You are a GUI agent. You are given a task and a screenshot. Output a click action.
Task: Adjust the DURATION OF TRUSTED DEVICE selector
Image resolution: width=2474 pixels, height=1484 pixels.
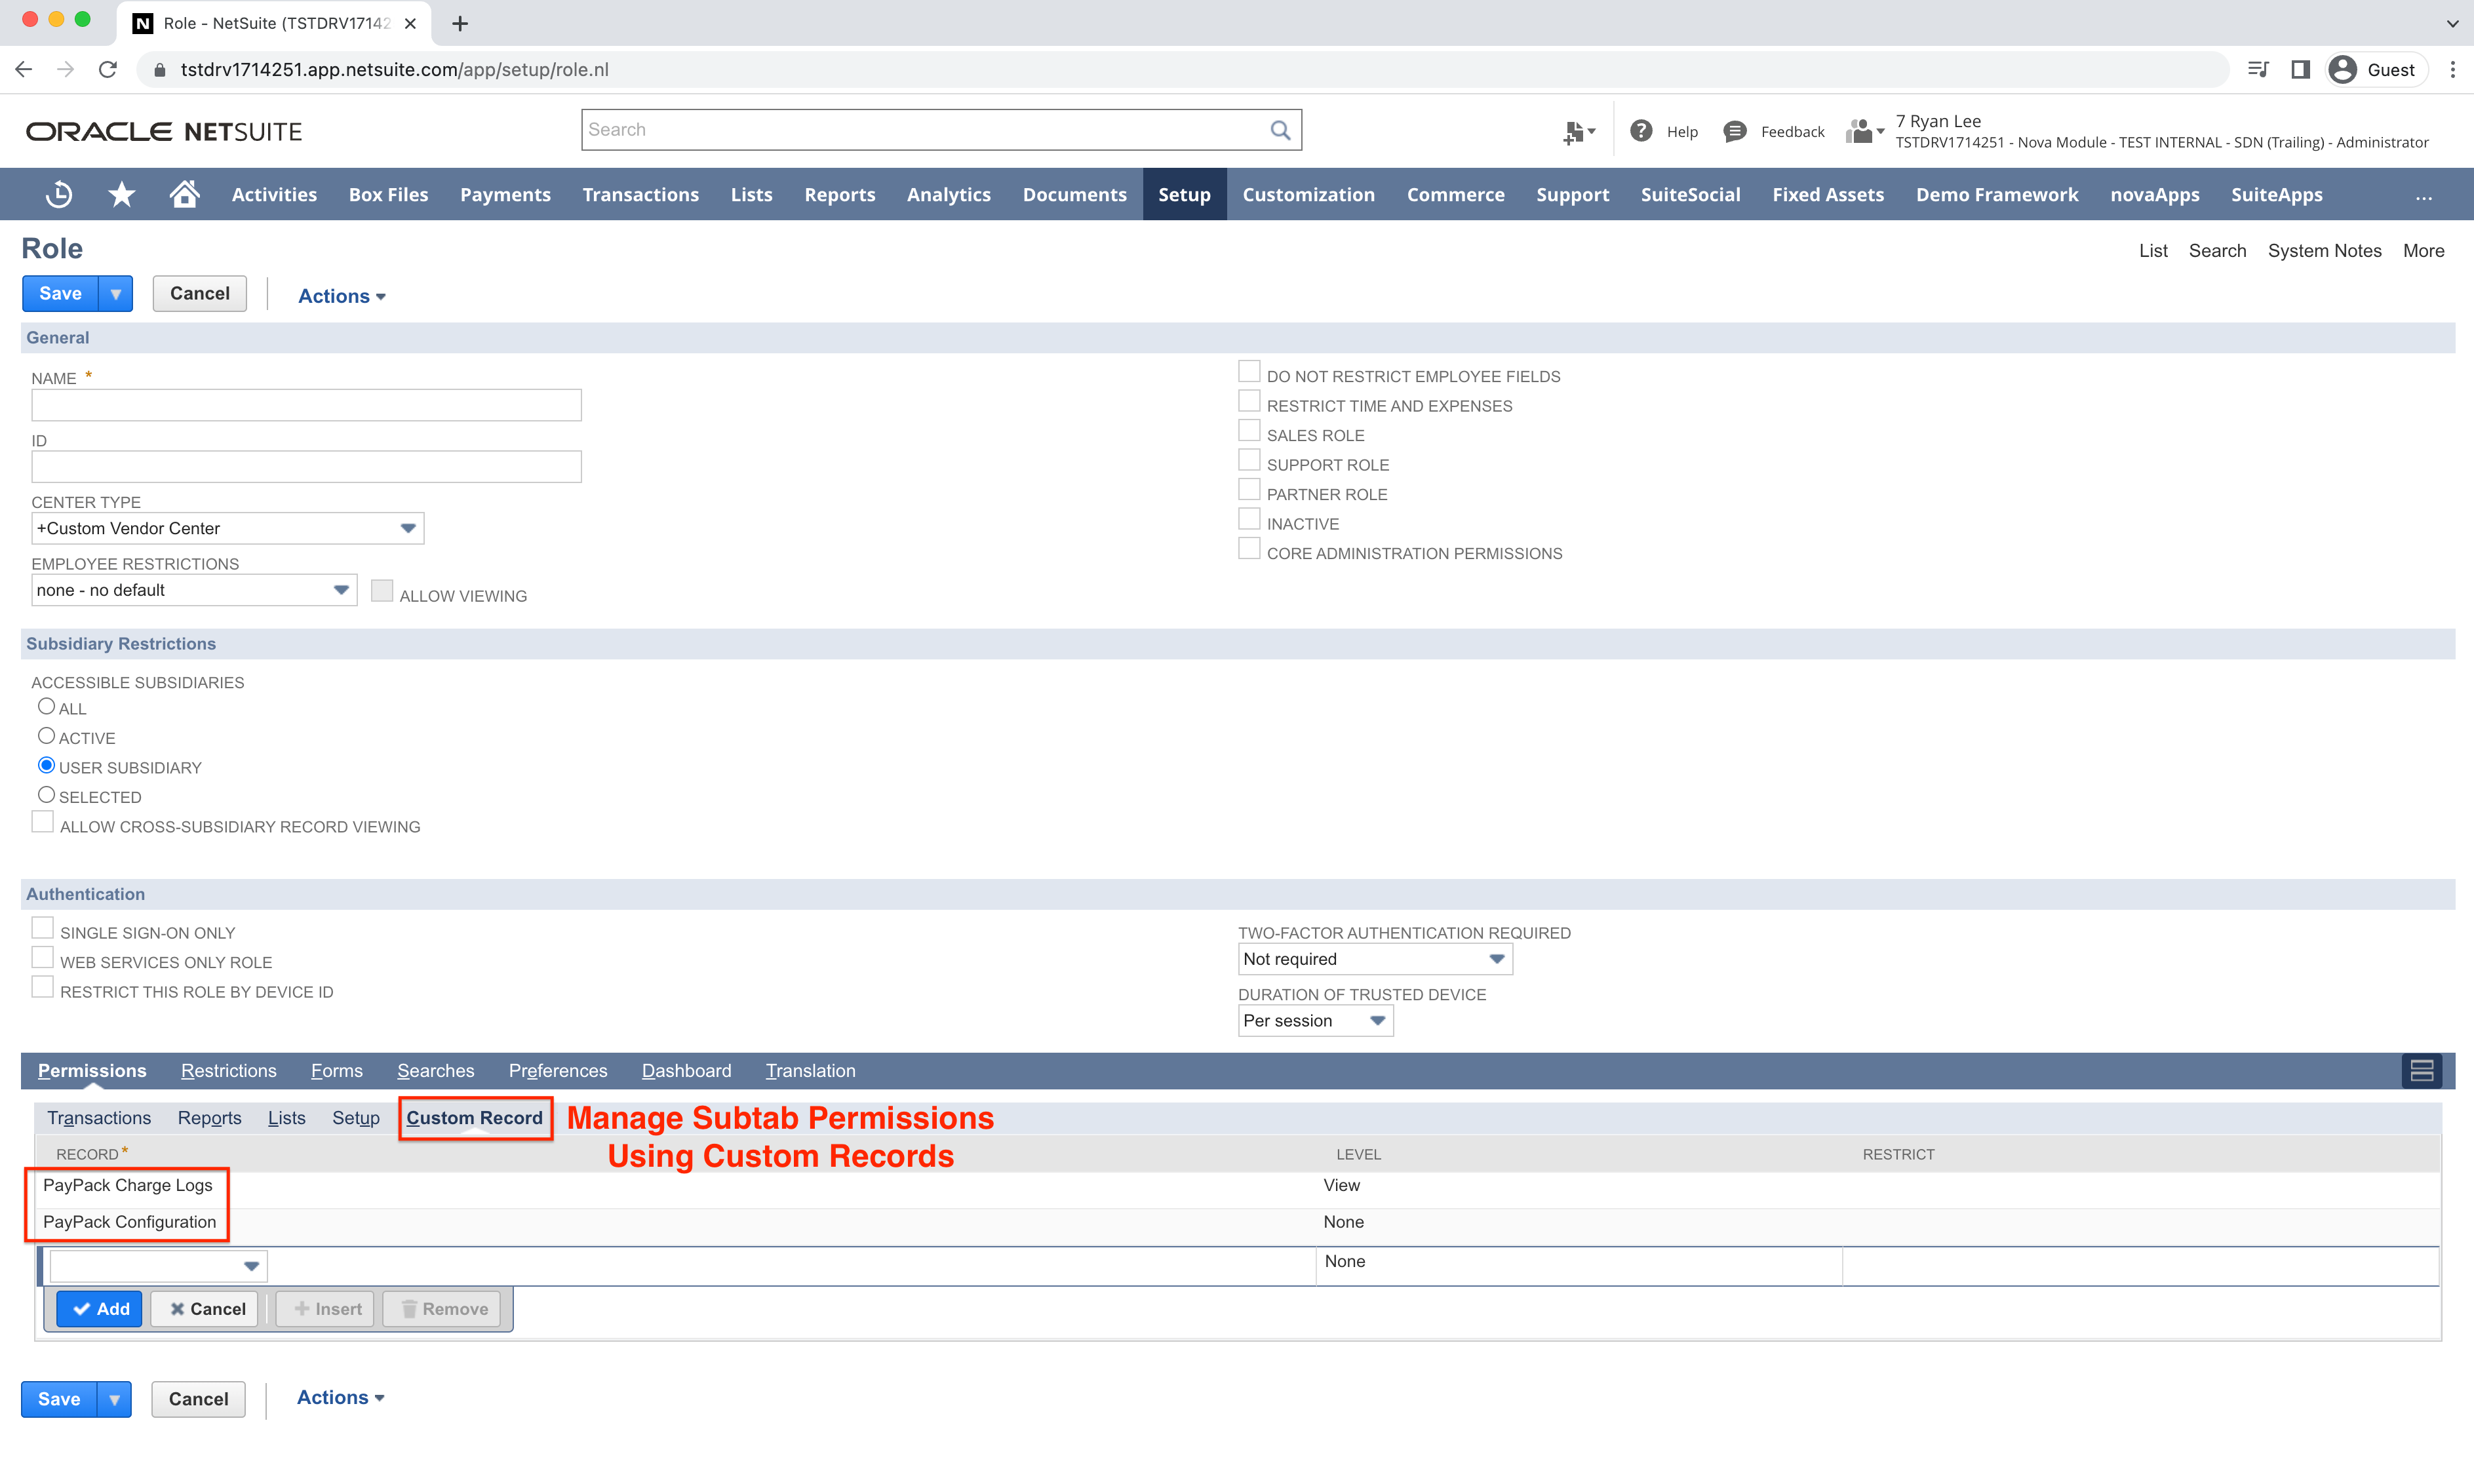click(x=1378, y=1021)
